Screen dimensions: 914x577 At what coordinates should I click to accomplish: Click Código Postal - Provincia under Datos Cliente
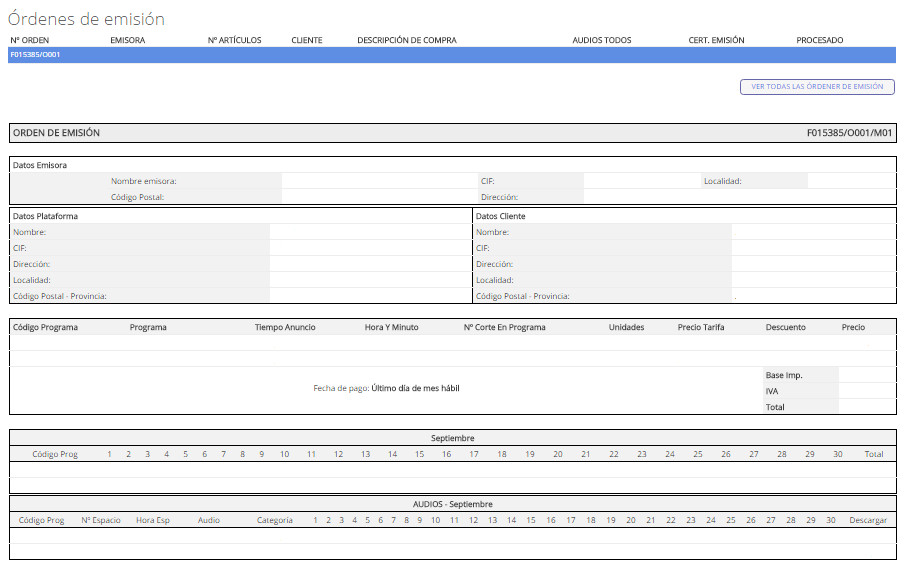click(522, 296)
